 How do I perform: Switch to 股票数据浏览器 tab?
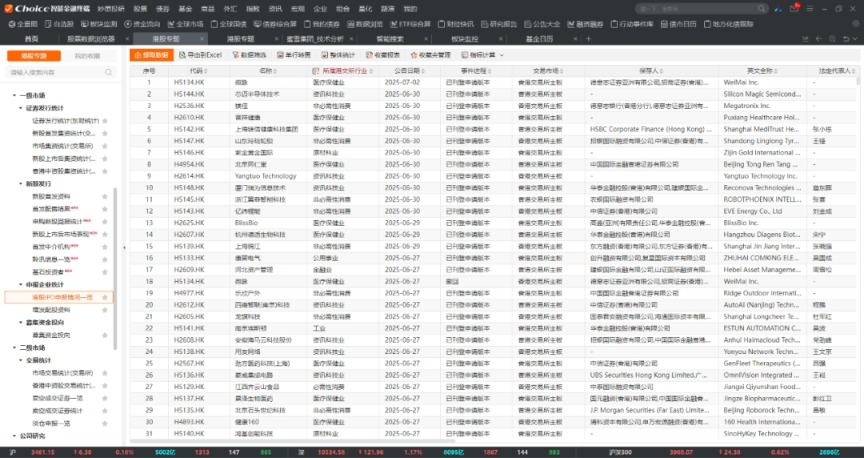pyautogui.click(x=91, y=39)
